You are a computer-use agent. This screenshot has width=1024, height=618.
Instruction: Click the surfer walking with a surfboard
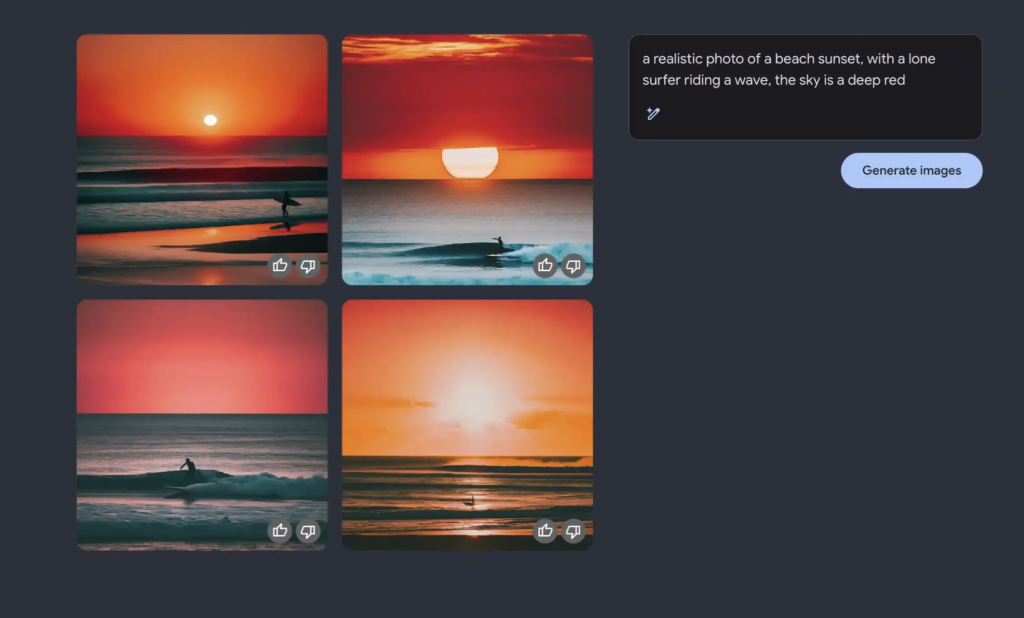(286, 203)
